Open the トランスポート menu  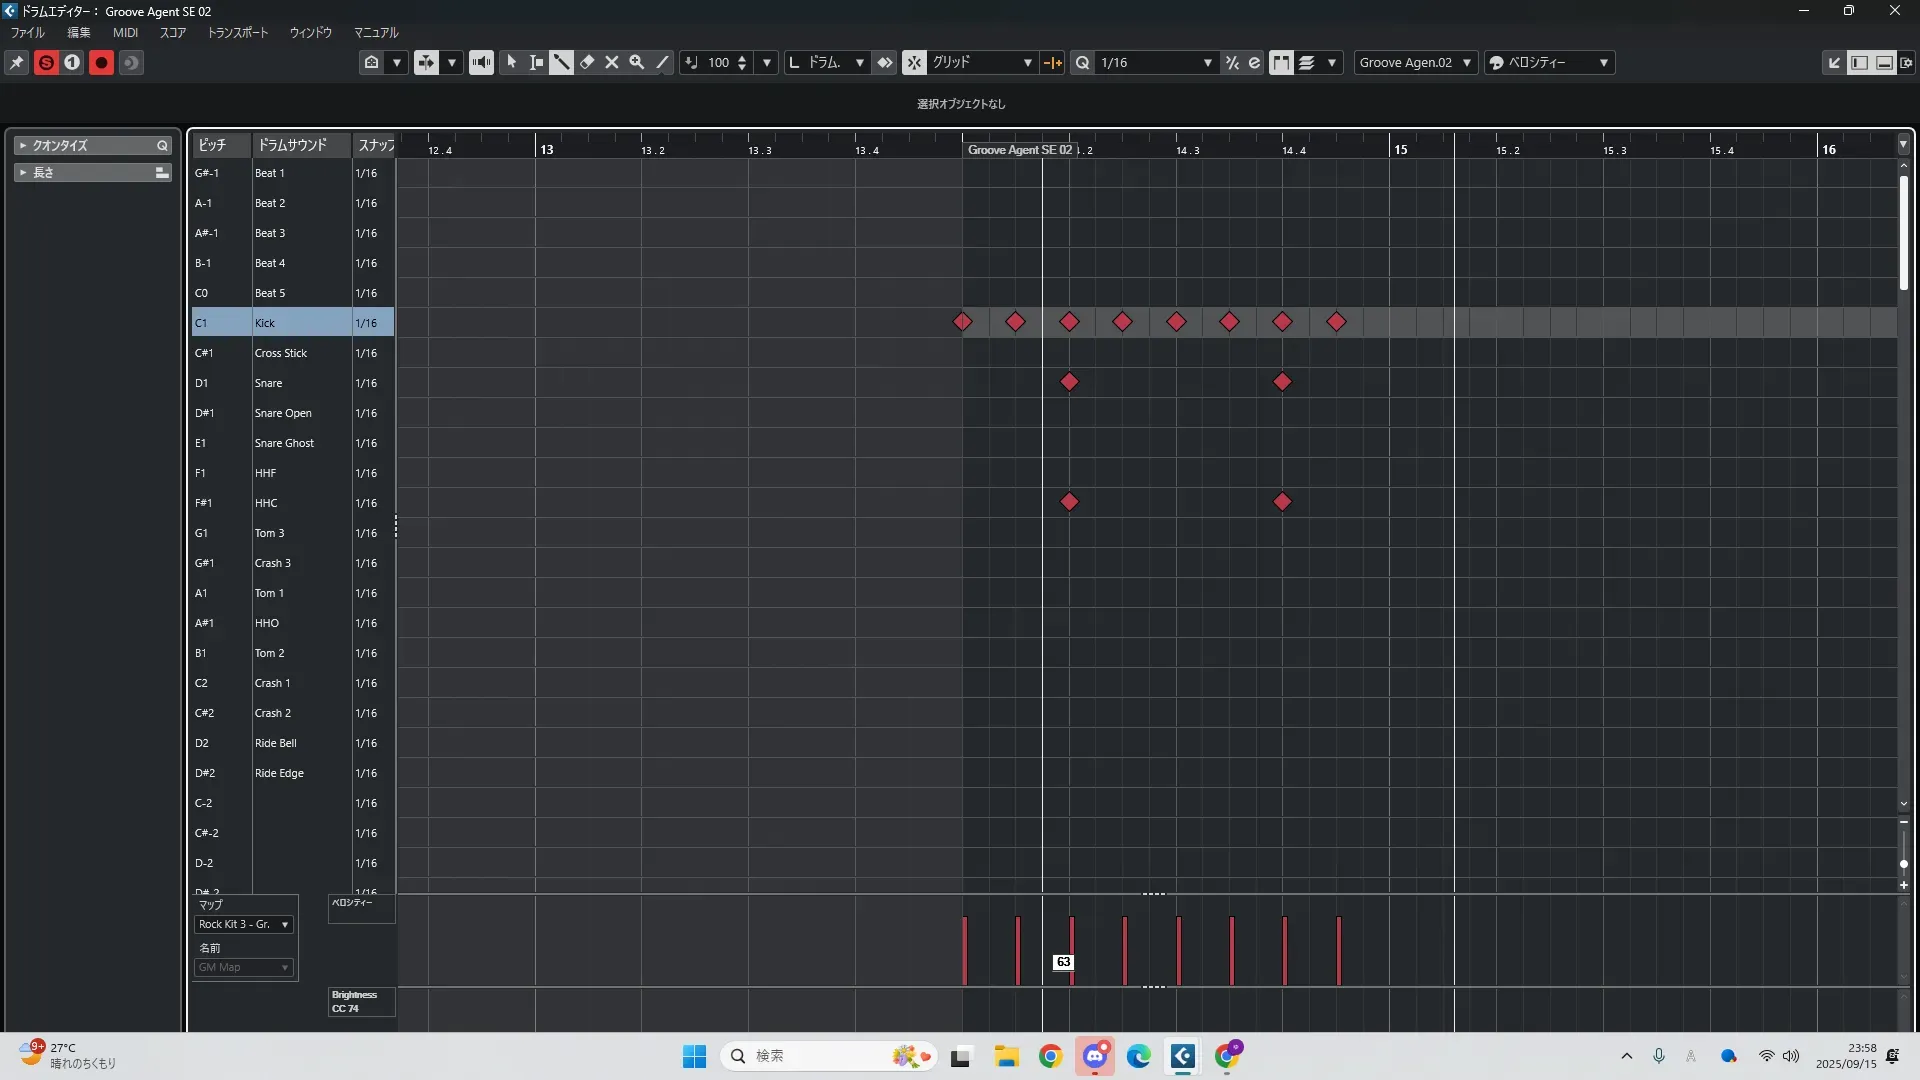point(237,32)
